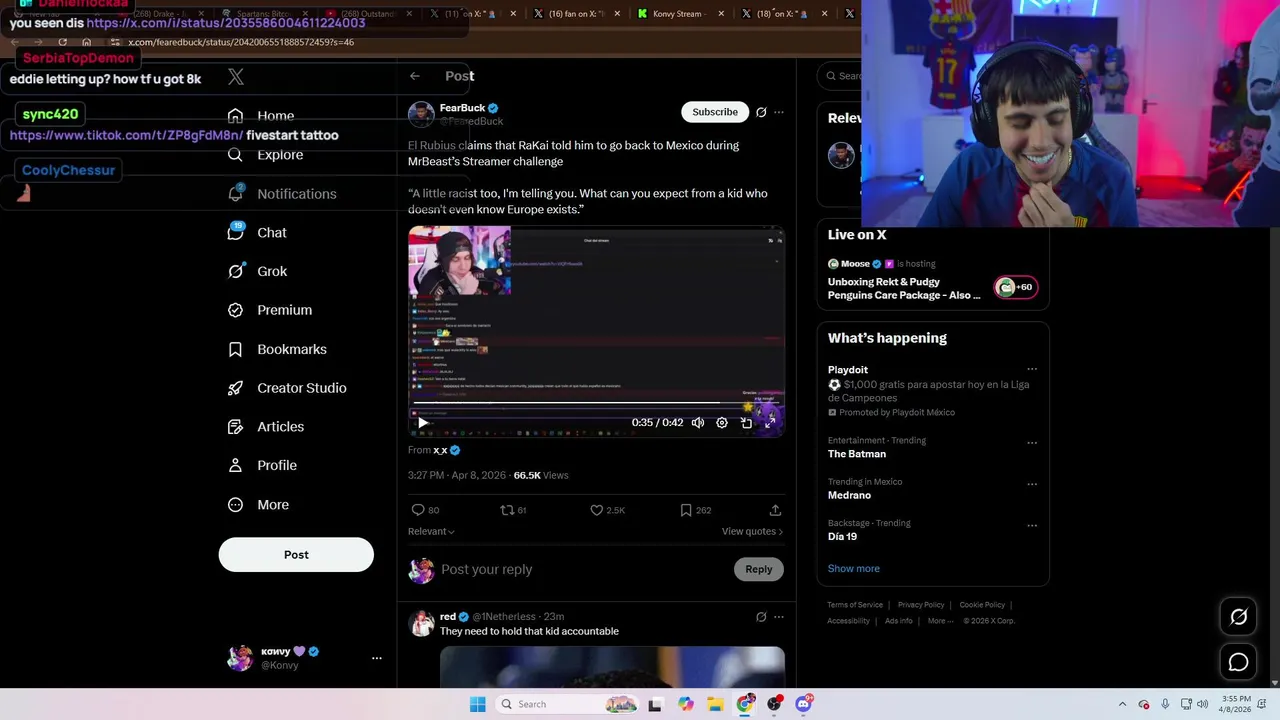Open Notifications in the sidebar
This screenshot has width=1280, height=720.
coord(282,194)
